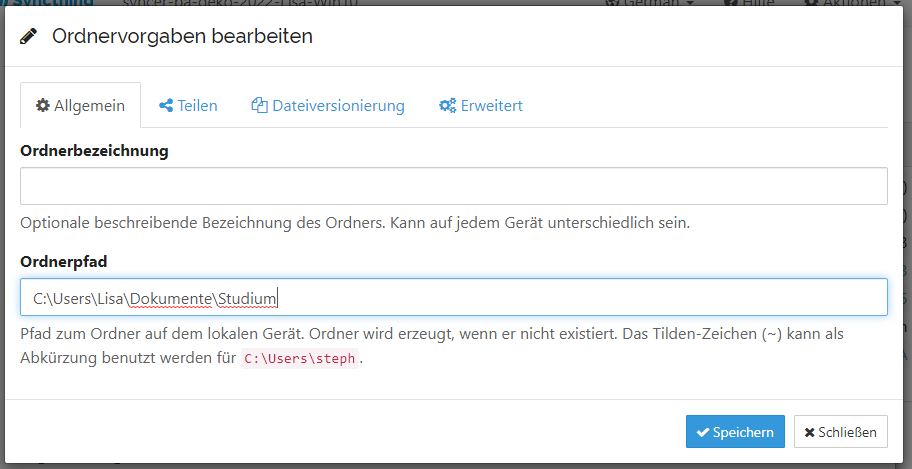Image resolution: width=912 pixels, height=469 pixels.
Task: Open the Teilen tab
Action: tap(188, 105)
